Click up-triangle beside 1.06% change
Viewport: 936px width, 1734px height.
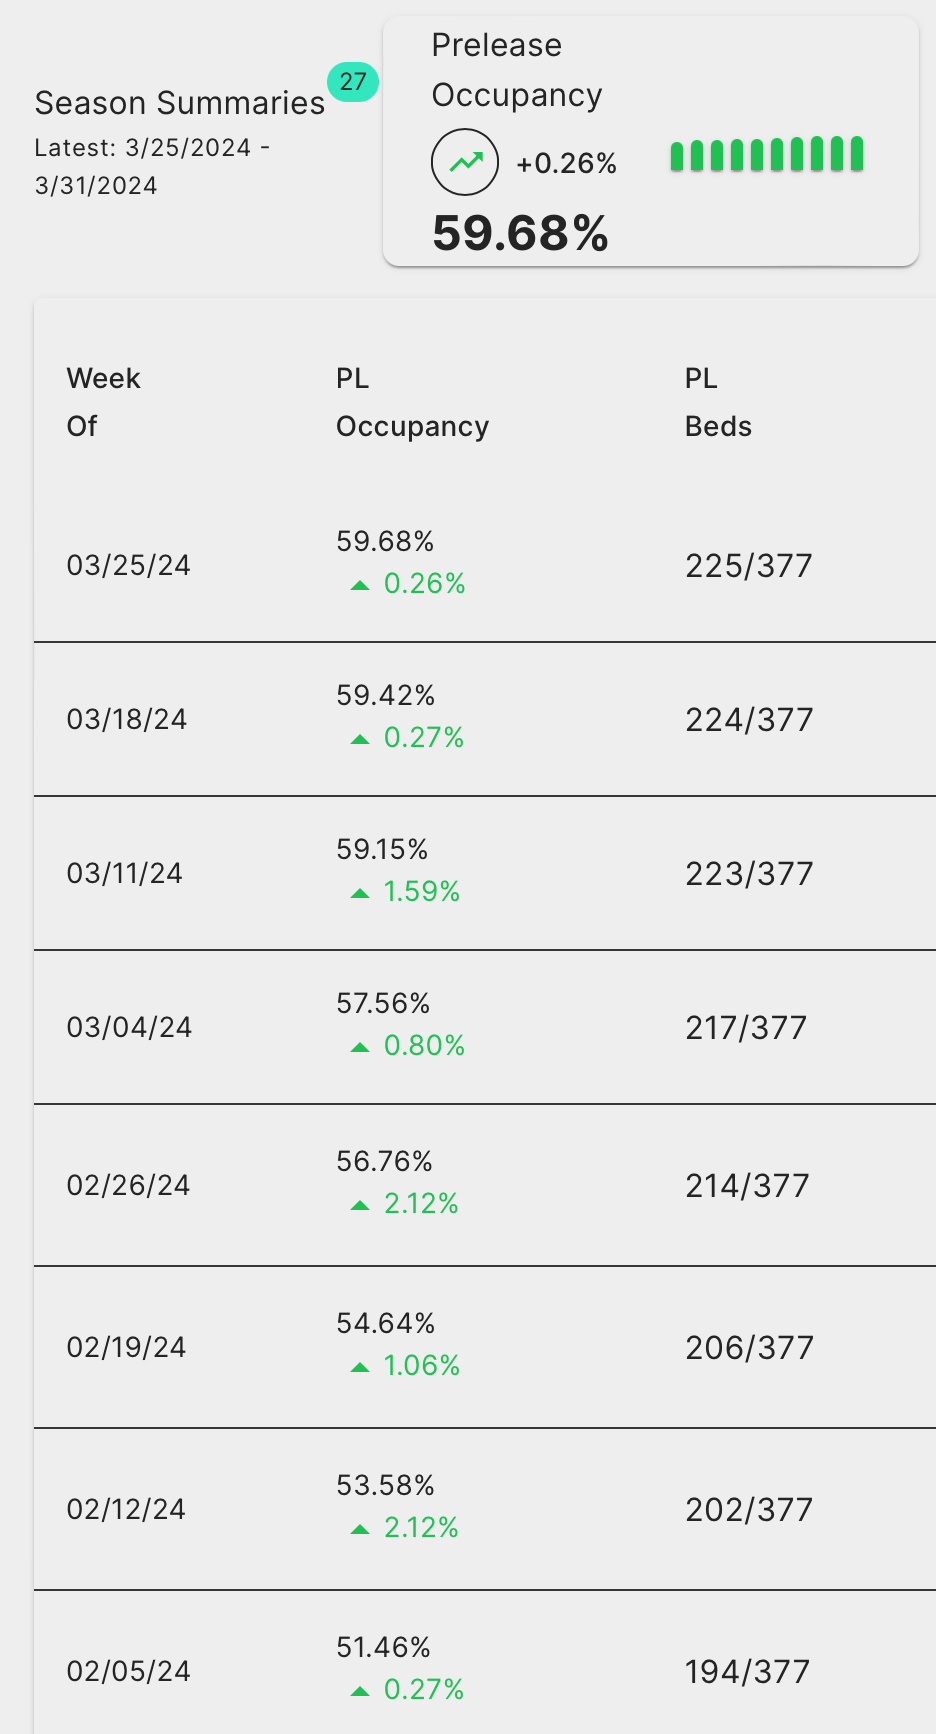[360, 1367]
